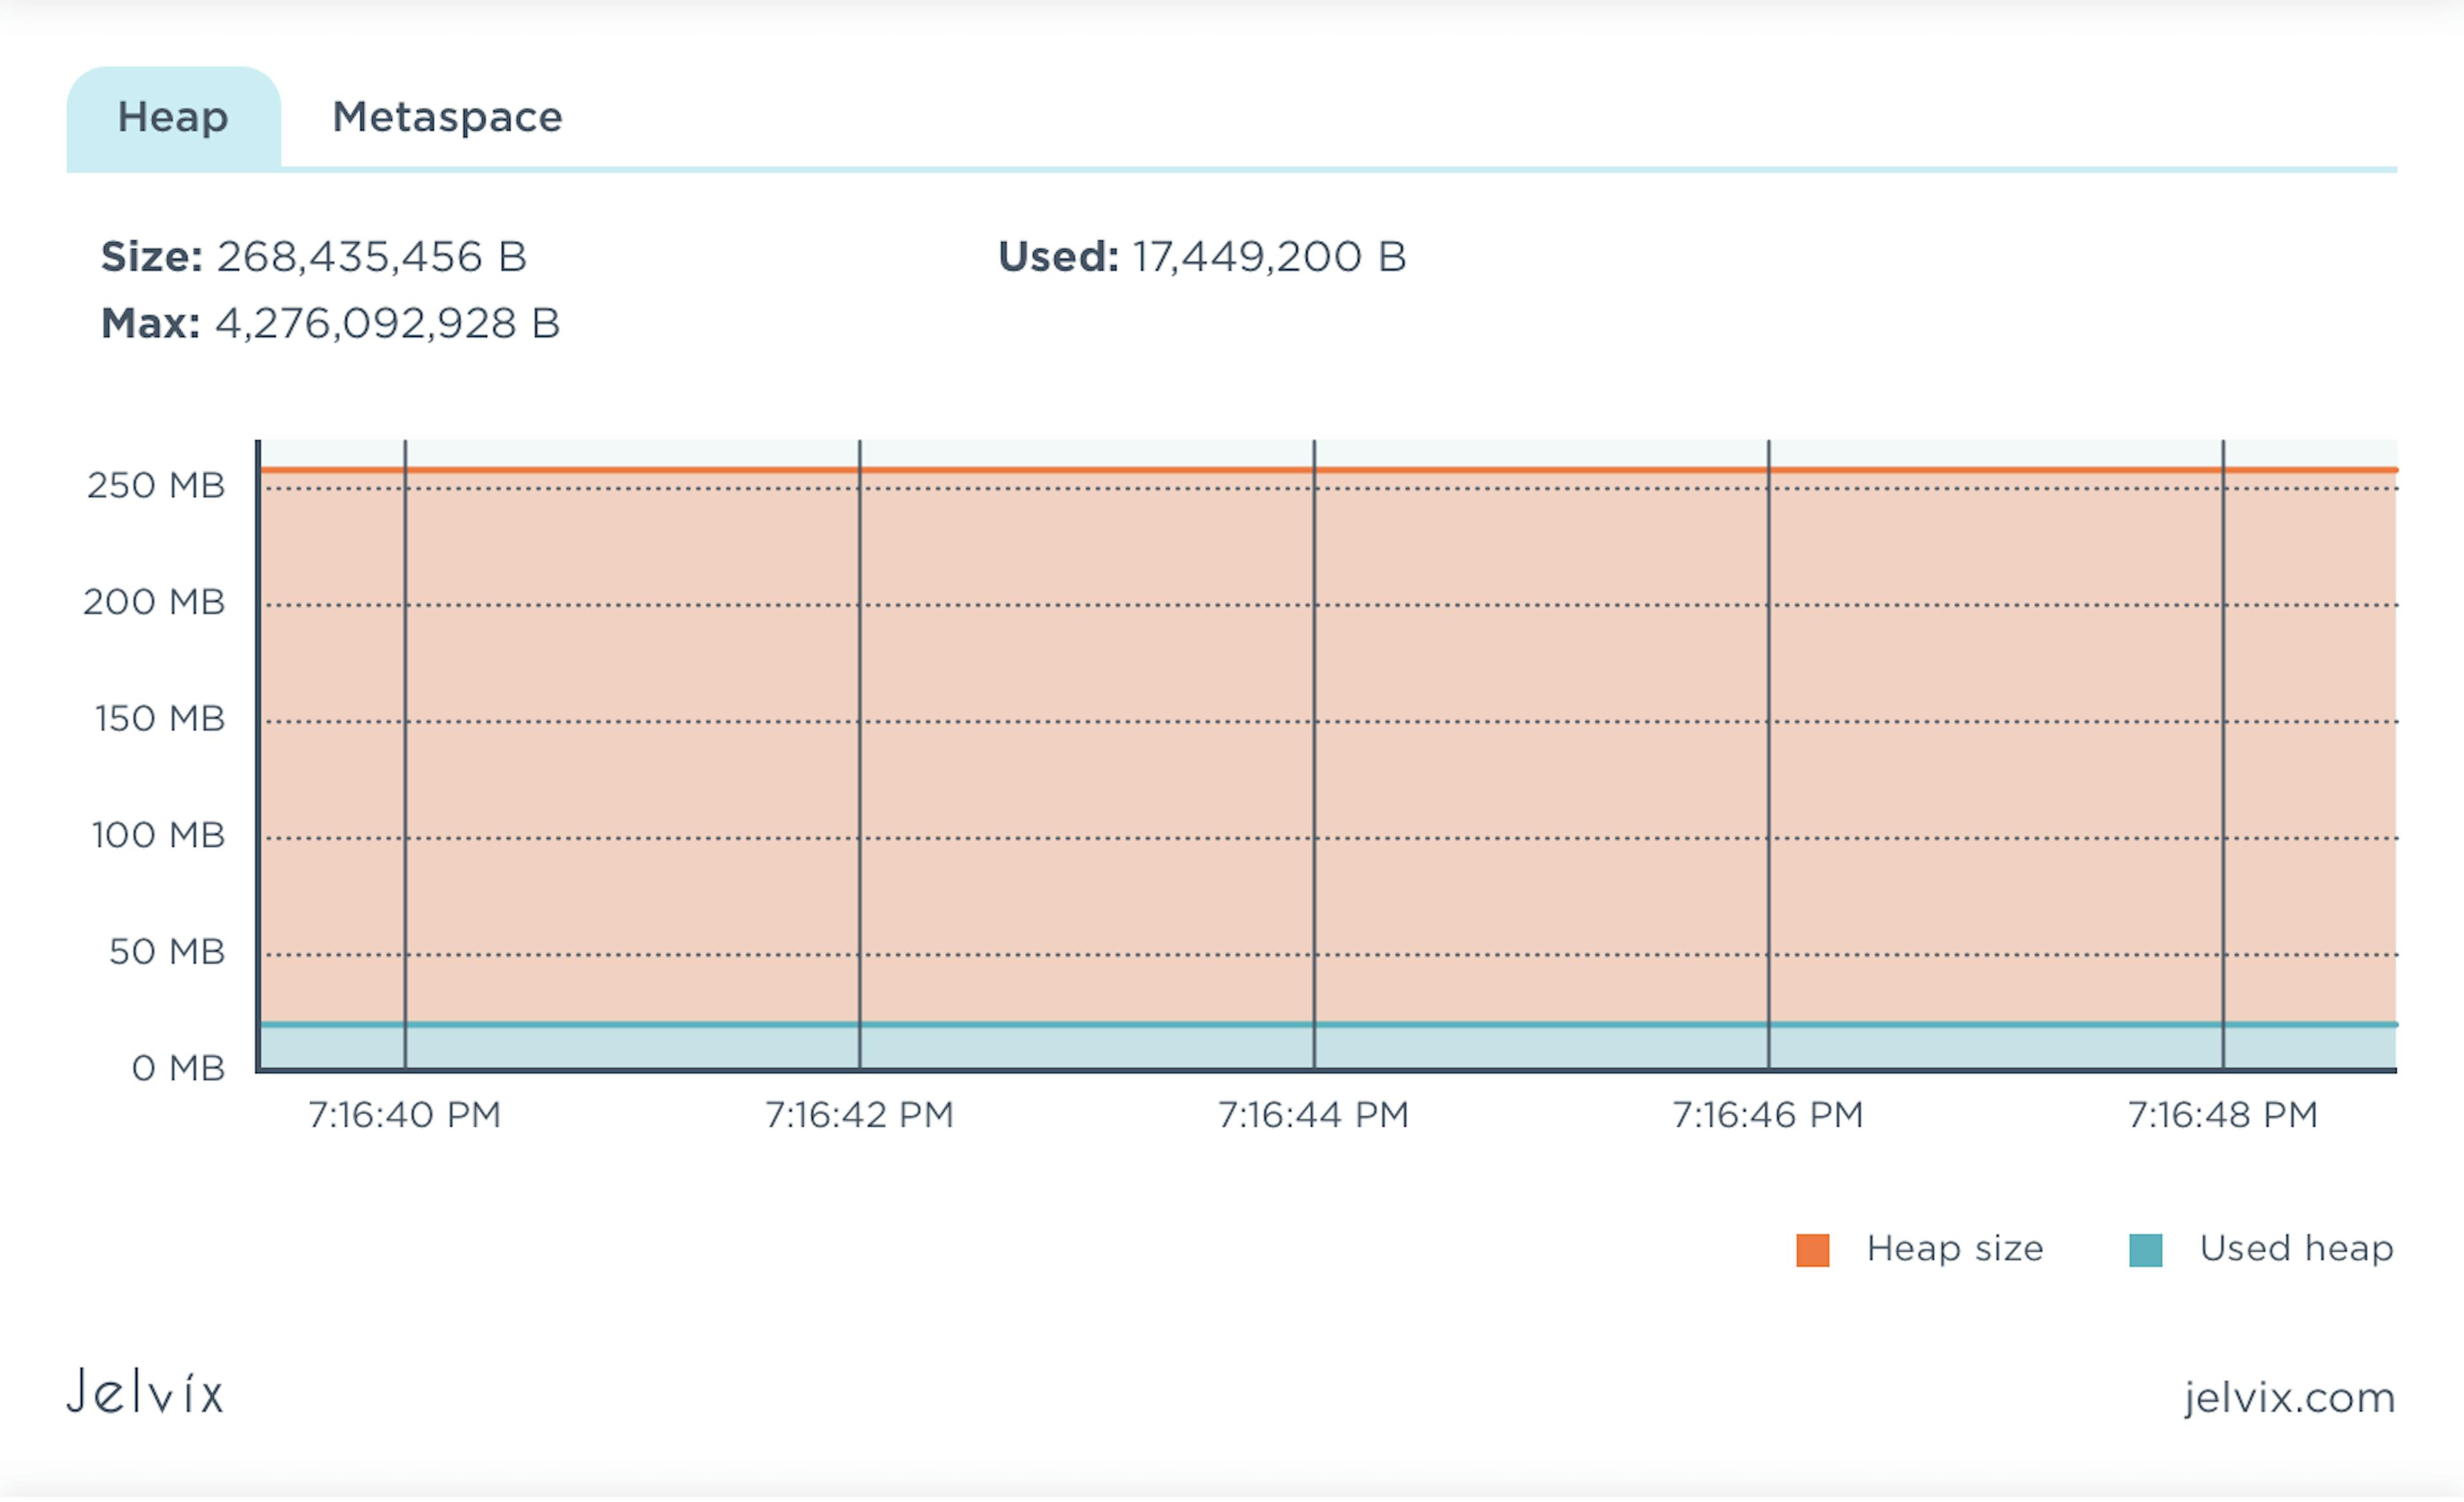Select the 7:16:40 PM time marker
Image resolution: width=2464 pixels, height=1502 pixels.
click(405, 1115)
